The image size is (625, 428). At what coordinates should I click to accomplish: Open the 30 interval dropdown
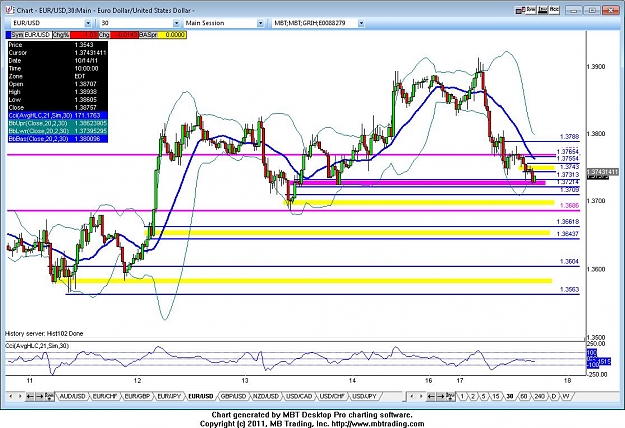177,23
